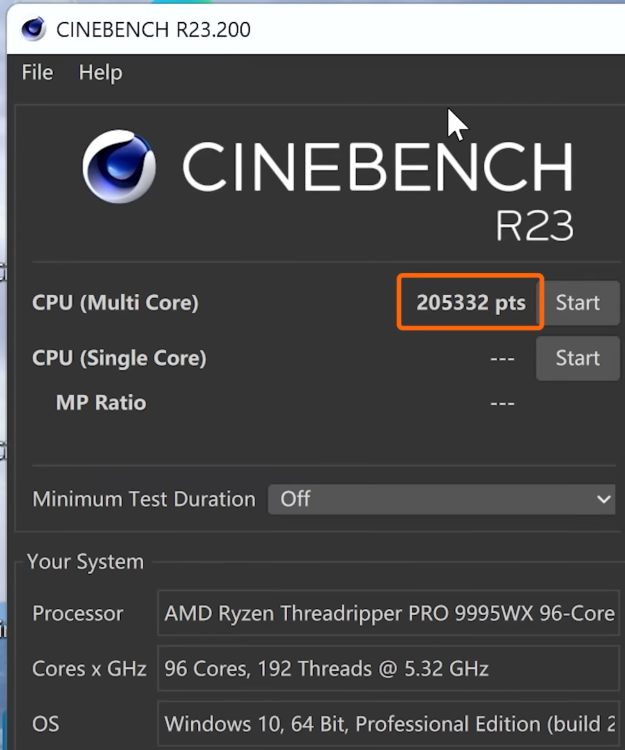Click the CPU (Multi Core) label
625x750 pixels.
(x=115, y=303)
